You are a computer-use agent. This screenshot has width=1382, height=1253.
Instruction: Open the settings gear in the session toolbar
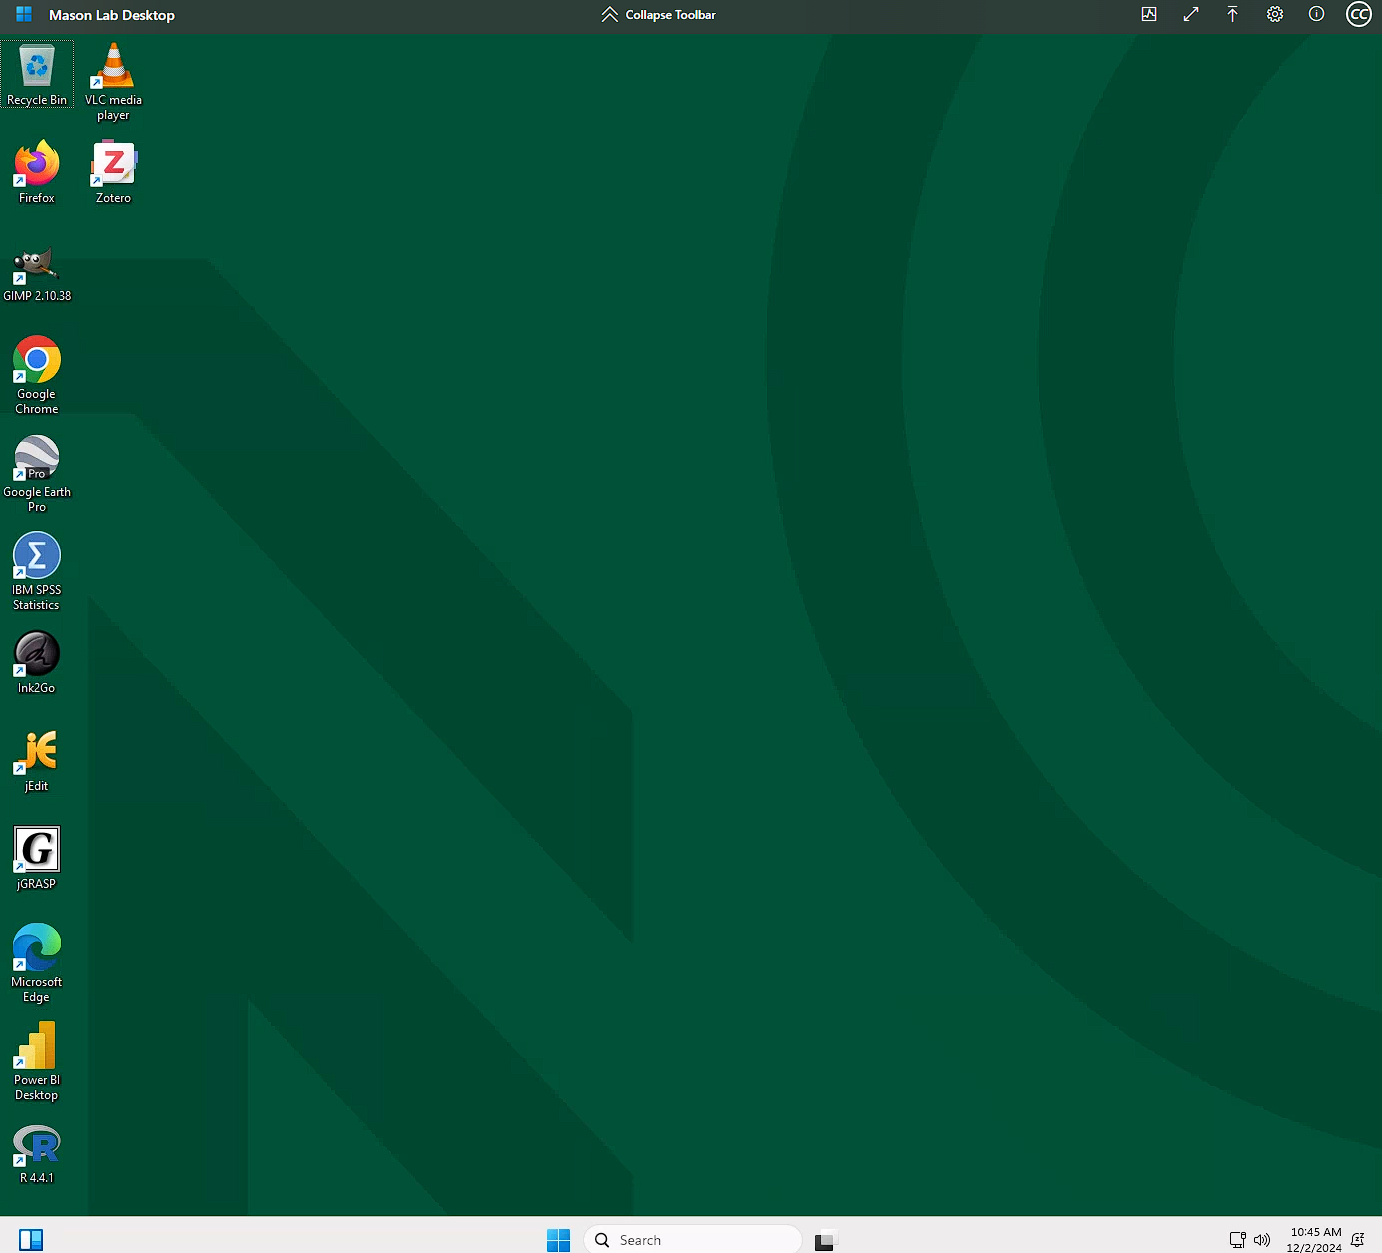(1275, 14)
